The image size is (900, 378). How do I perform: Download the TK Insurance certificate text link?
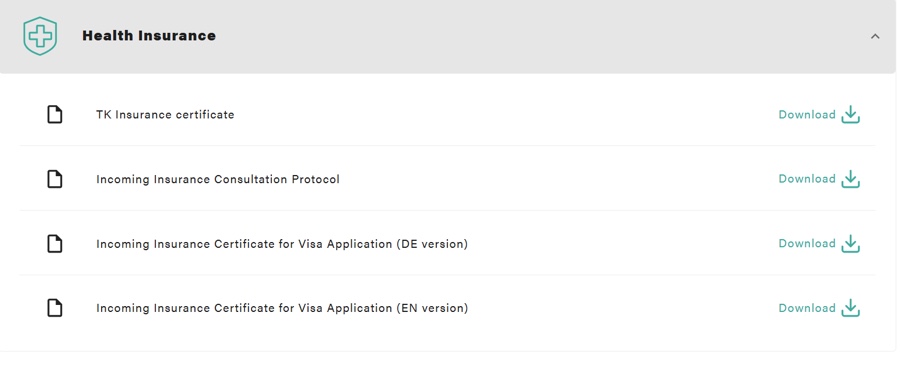[x=807, y=115]
